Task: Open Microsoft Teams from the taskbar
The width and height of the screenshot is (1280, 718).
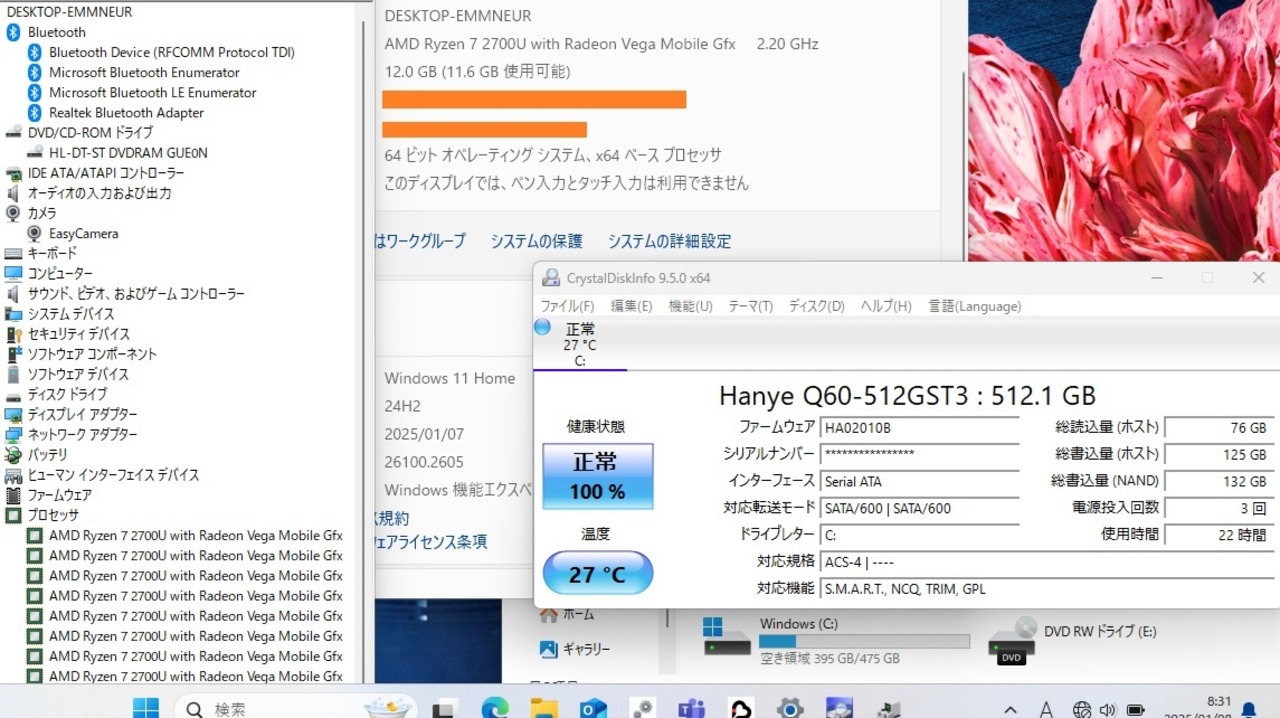Action: (x=691, y=708)
